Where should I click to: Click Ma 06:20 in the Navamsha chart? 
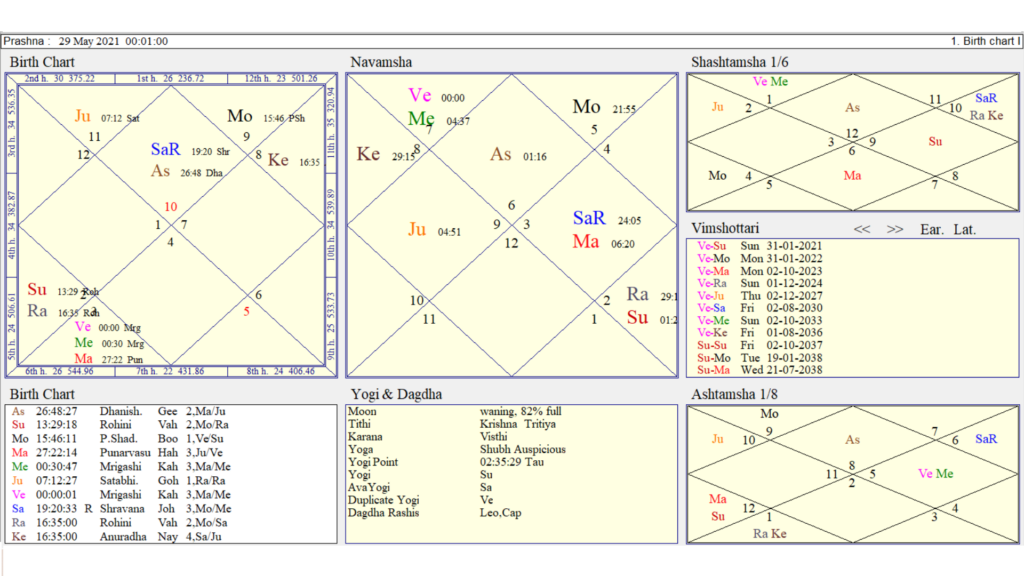pyautogui.click(x=603, y=242)
